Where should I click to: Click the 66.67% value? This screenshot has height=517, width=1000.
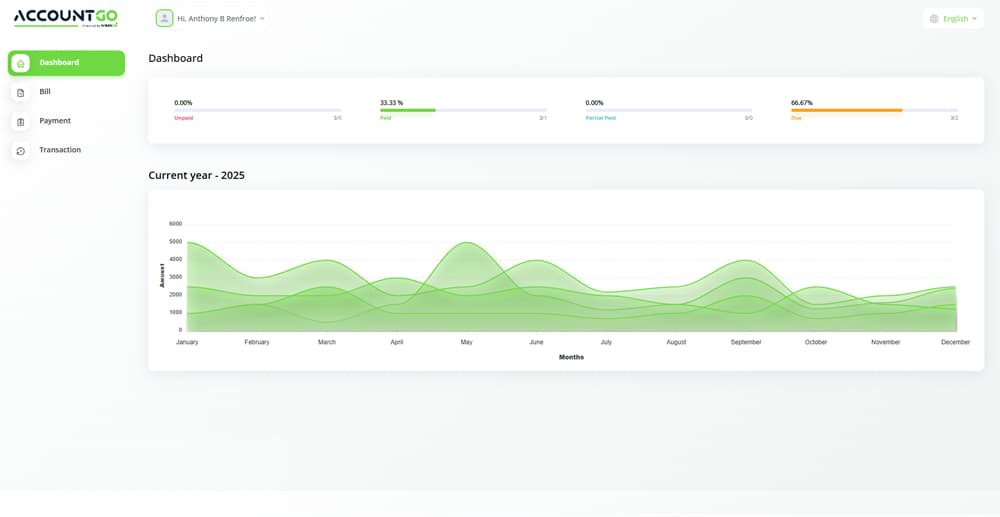point(802,103)
